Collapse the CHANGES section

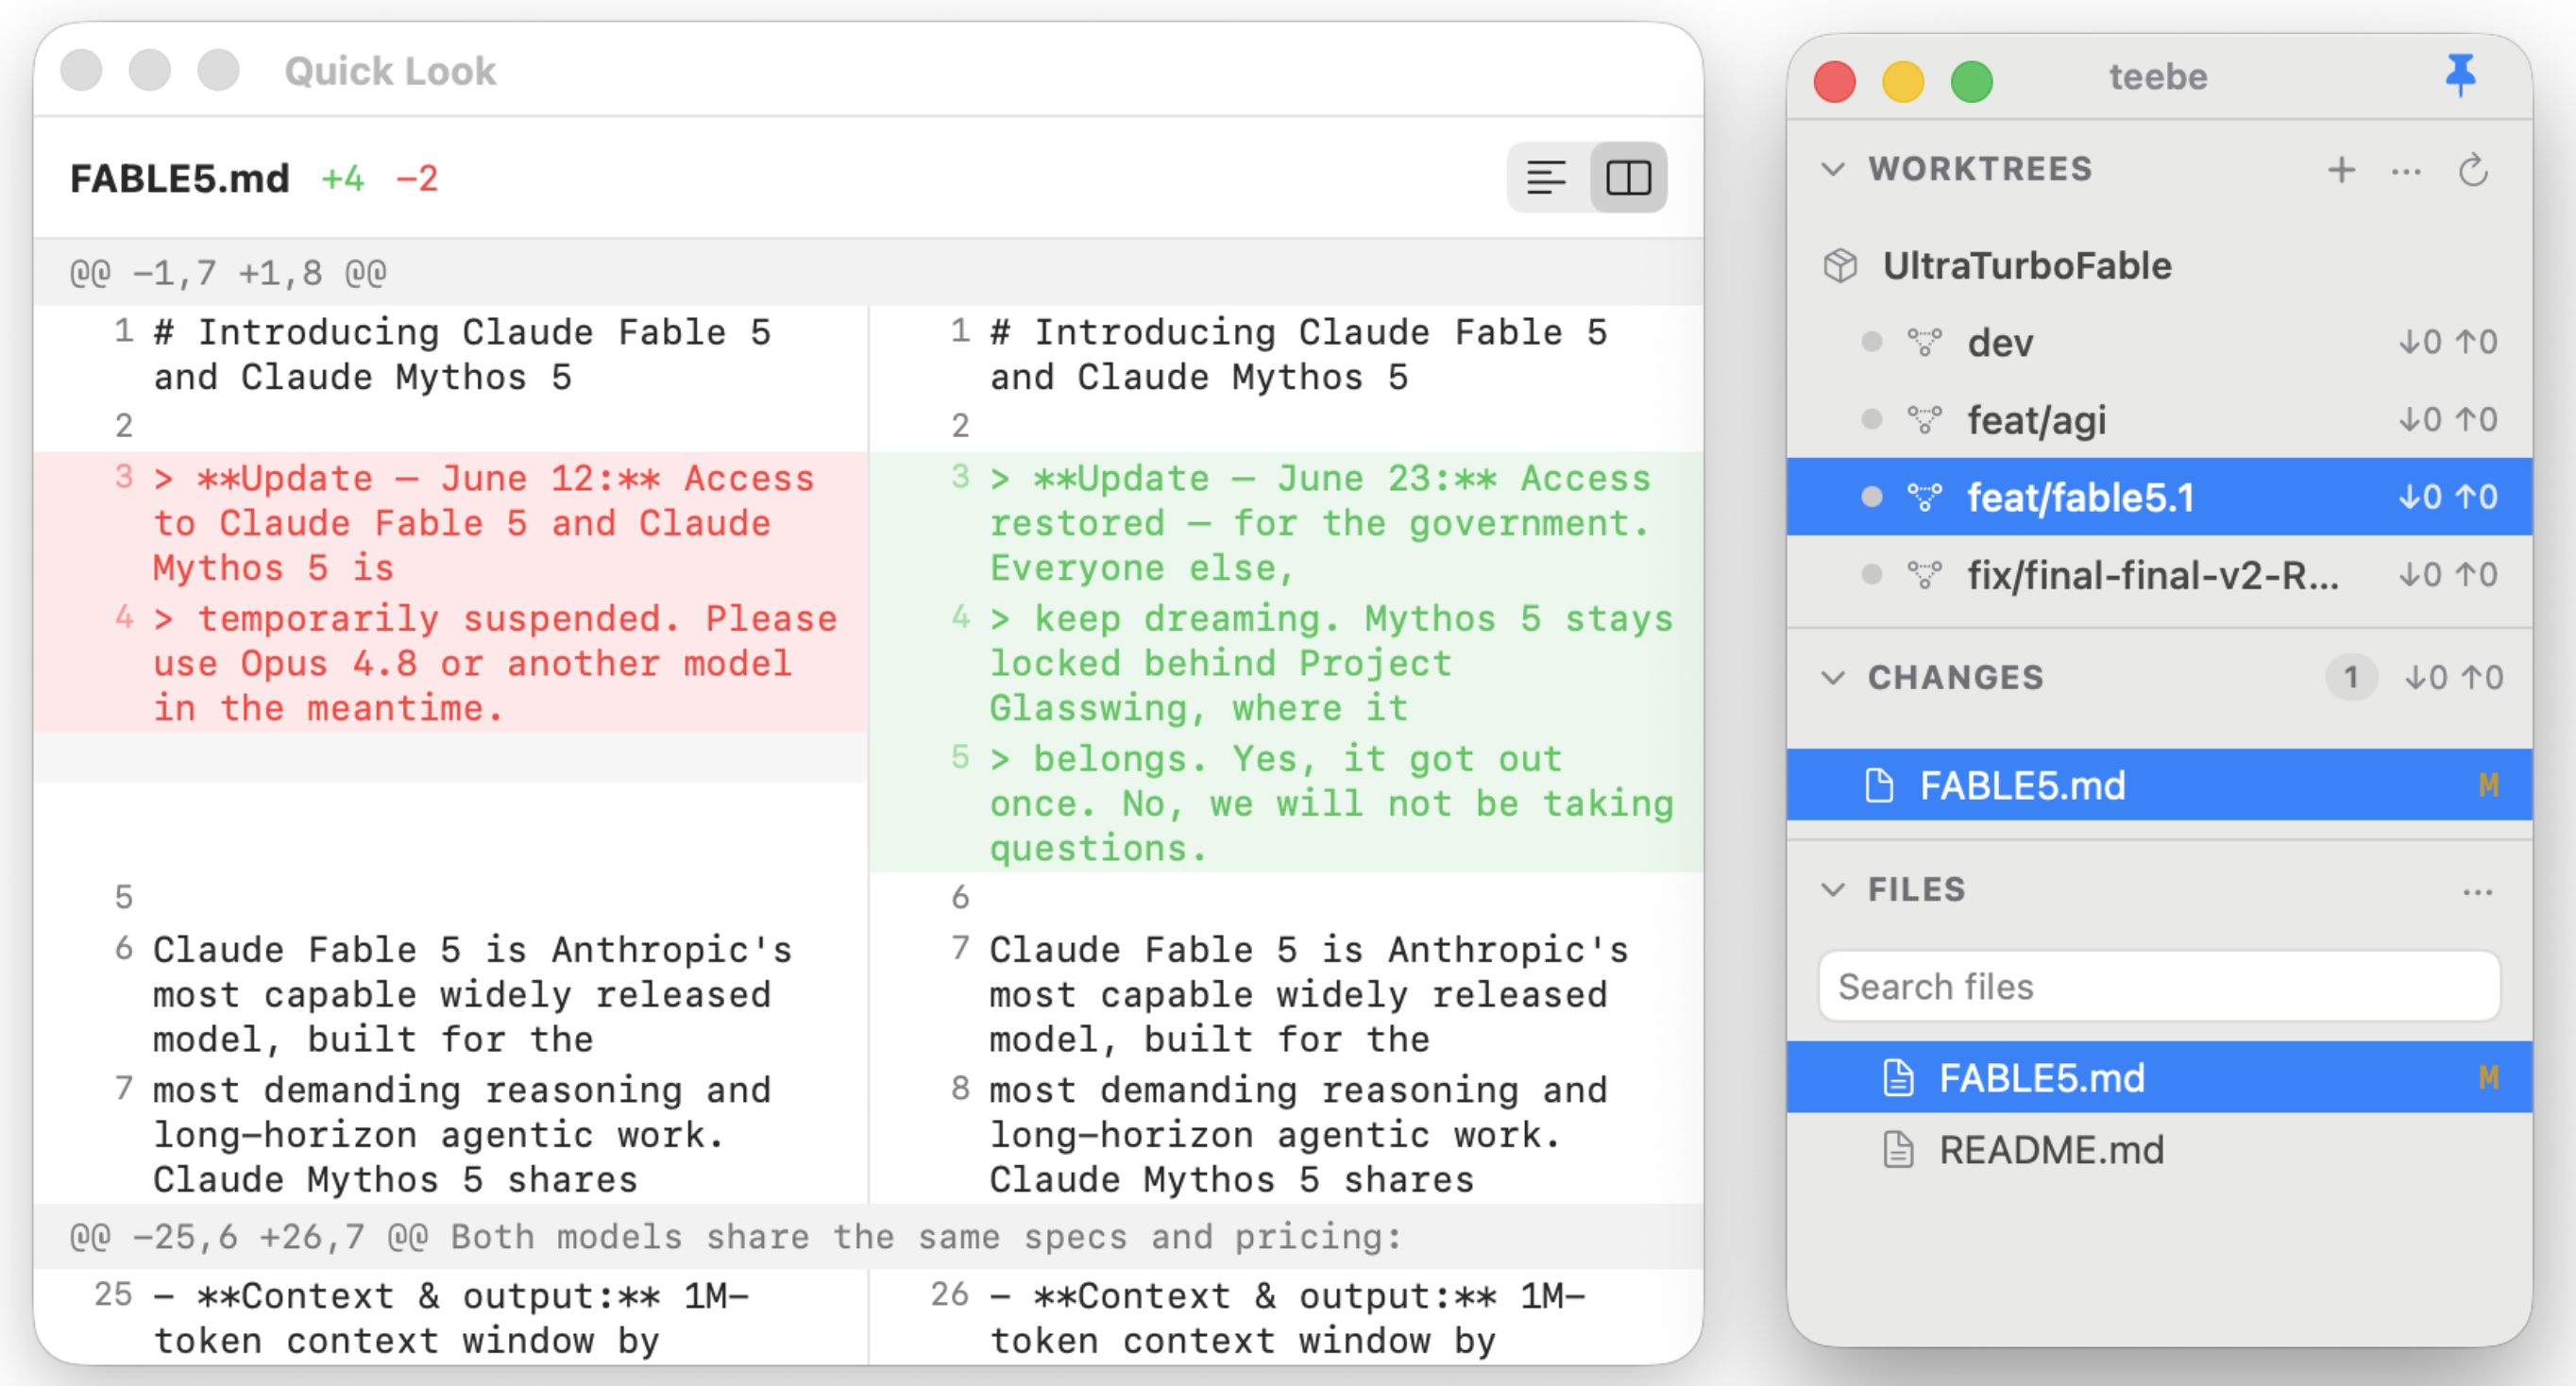[1833, 678]
